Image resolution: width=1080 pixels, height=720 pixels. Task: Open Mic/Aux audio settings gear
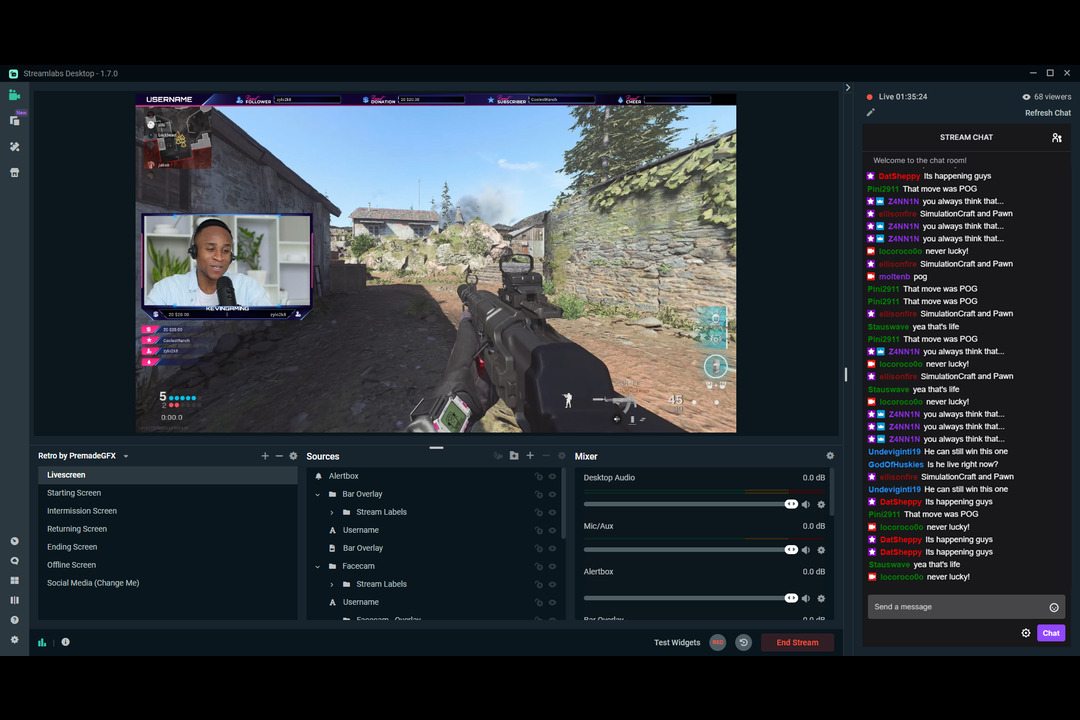pyautogui.click(x=821, y=550)
